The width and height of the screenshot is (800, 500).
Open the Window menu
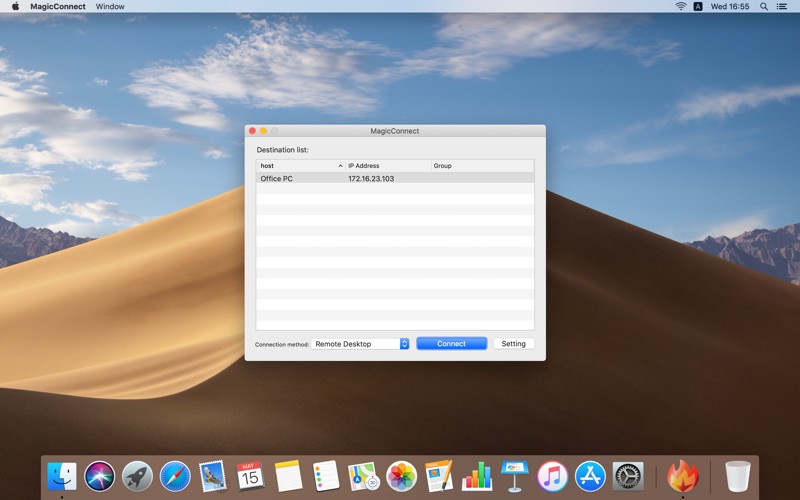110,7
